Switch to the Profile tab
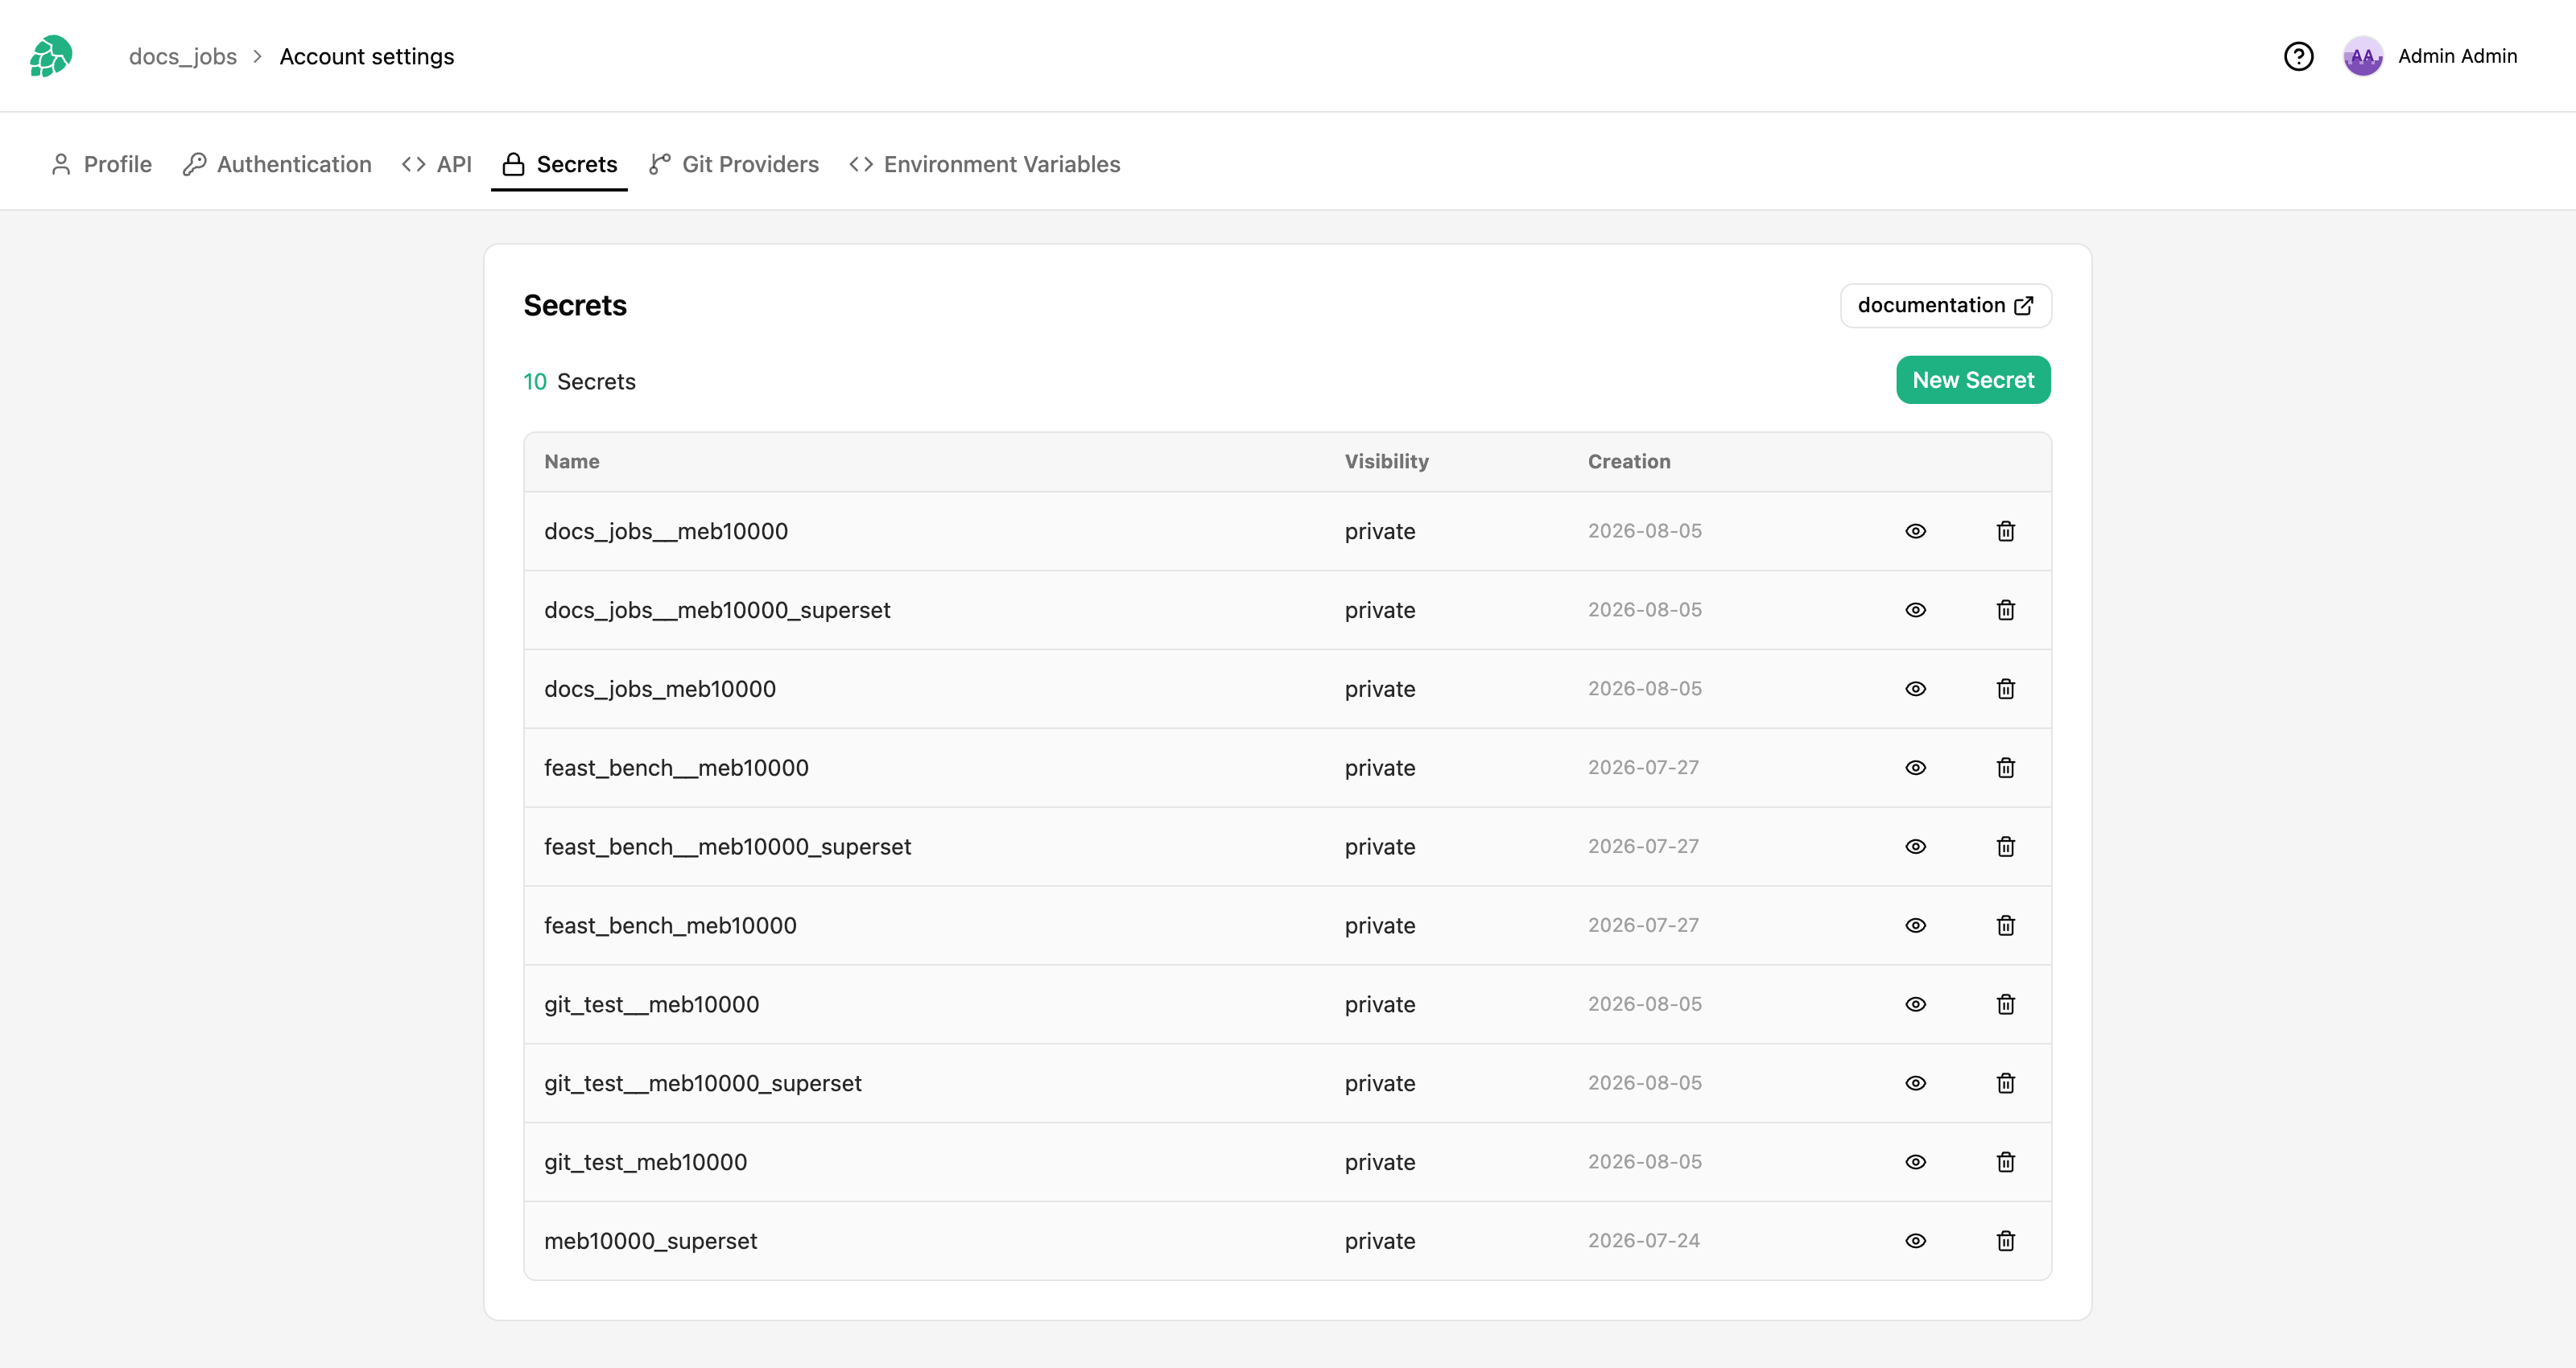Viewport: 2576px width, 1368px height. coord(101,164)
